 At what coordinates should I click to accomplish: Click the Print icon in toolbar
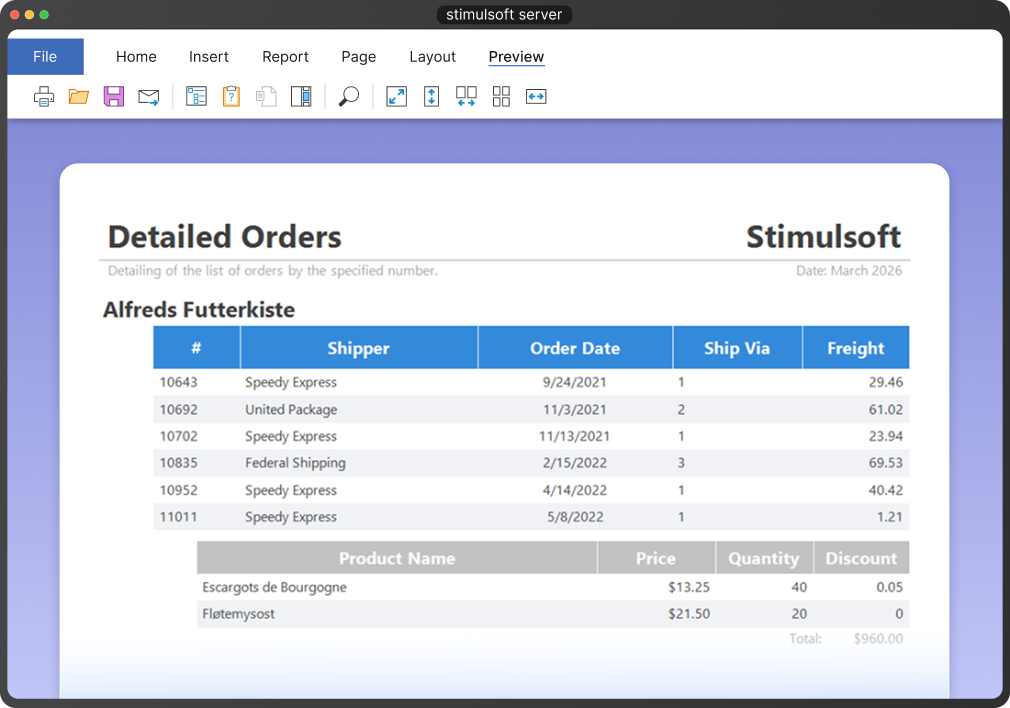44,97
